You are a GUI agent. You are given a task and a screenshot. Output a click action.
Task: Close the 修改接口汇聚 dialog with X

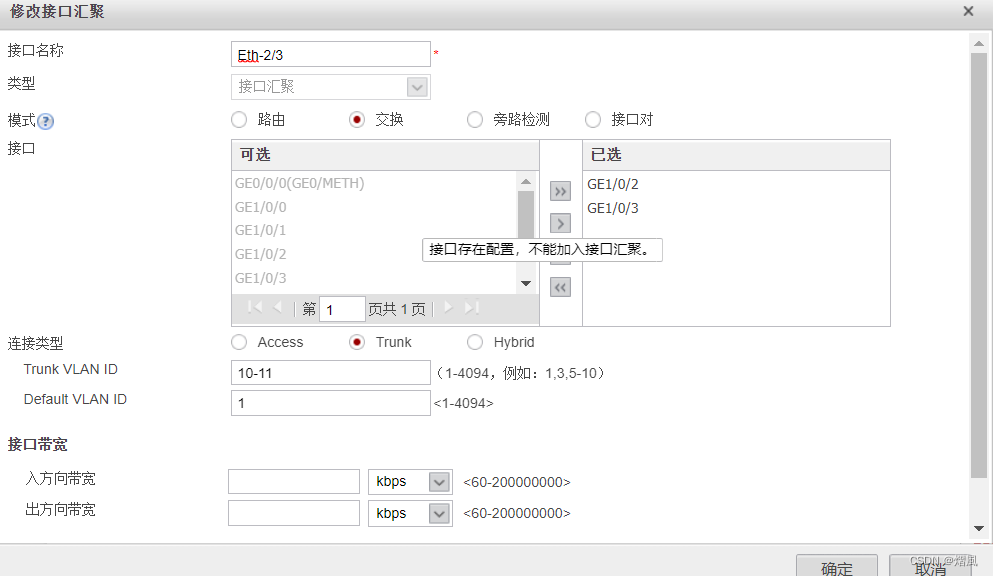(968, 11)
